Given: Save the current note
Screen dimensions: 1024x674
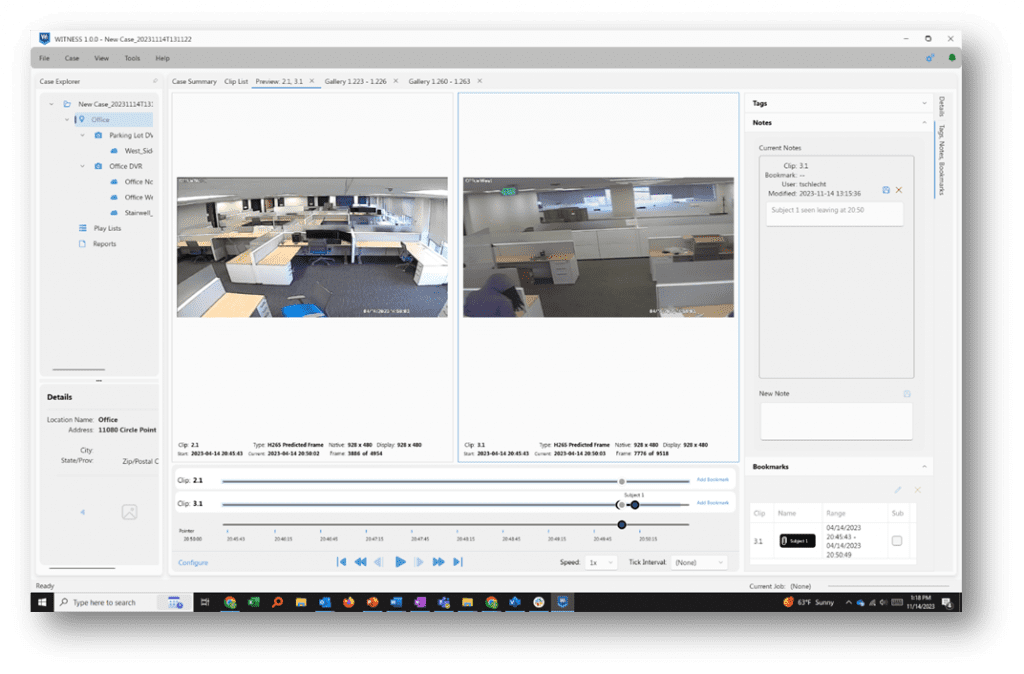Looking at the screenshot, I should (887, 190).
